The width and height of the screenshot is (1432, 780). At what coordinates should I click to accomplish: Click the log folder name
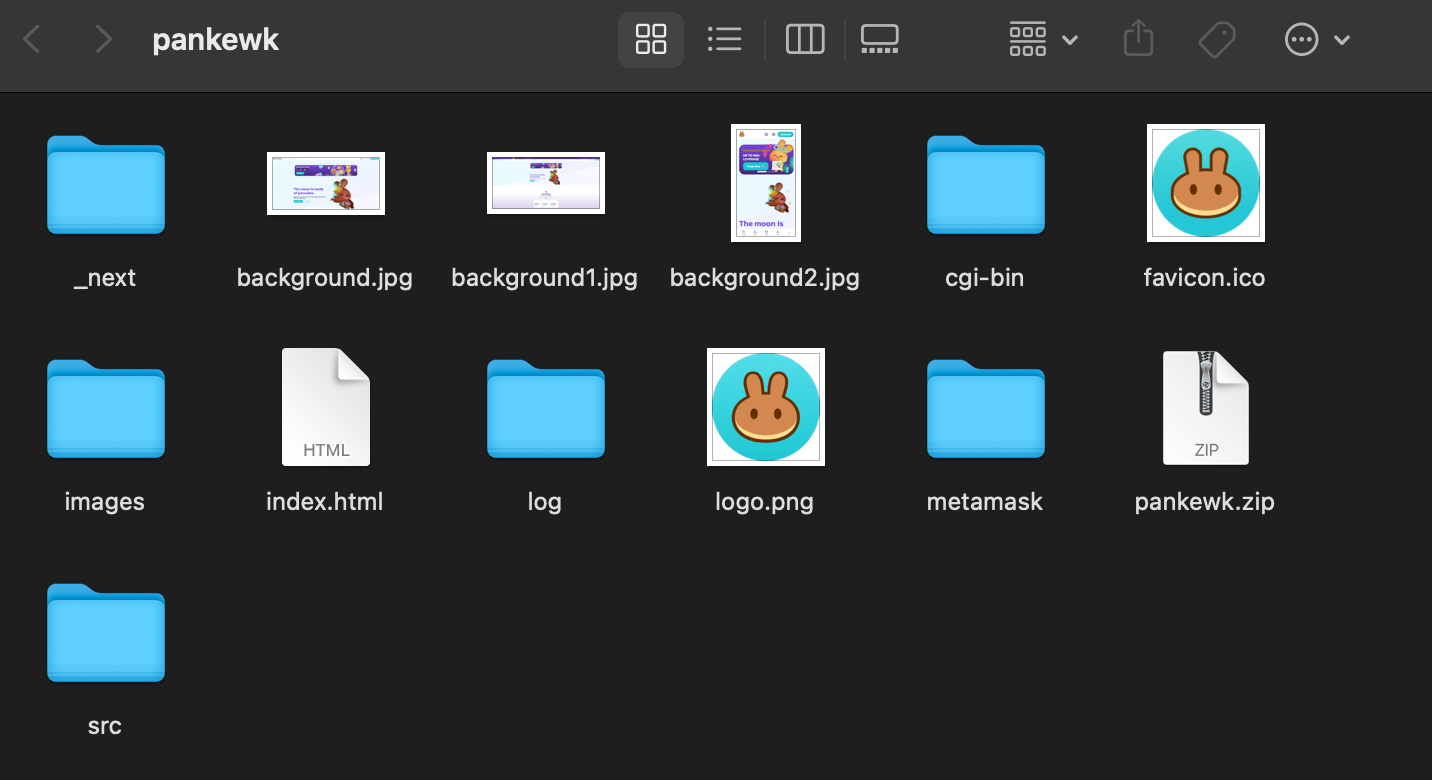coord(545,502)
